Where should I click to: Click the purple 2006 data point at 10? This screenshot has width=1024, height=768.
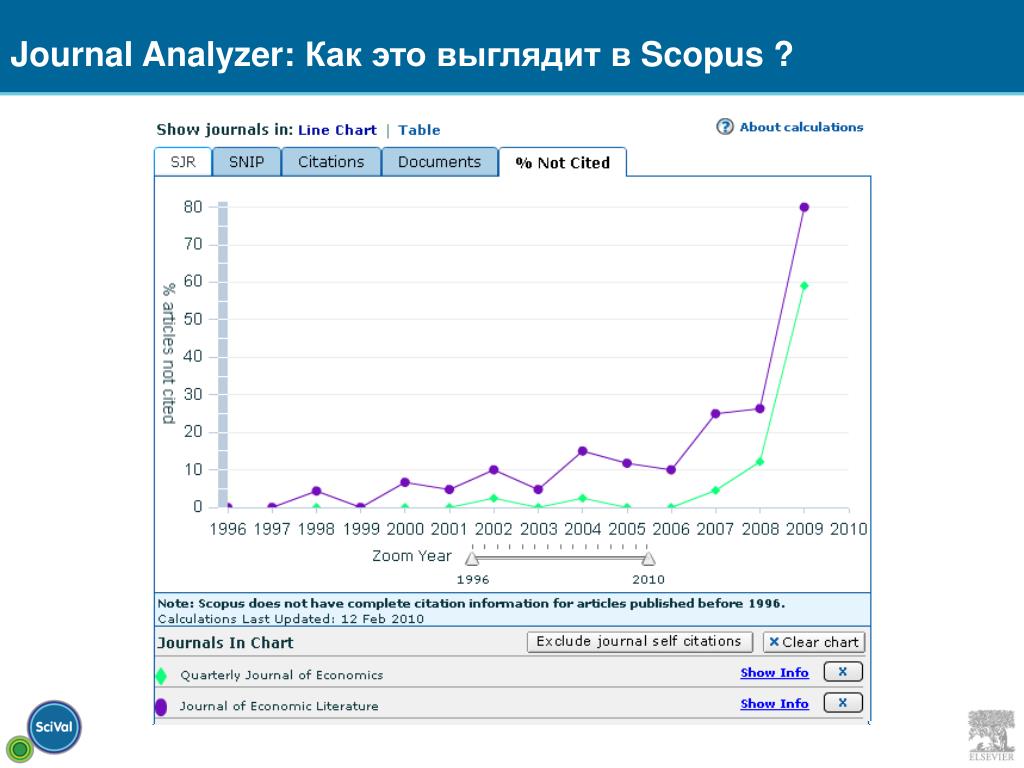click(x=671, y=470)
